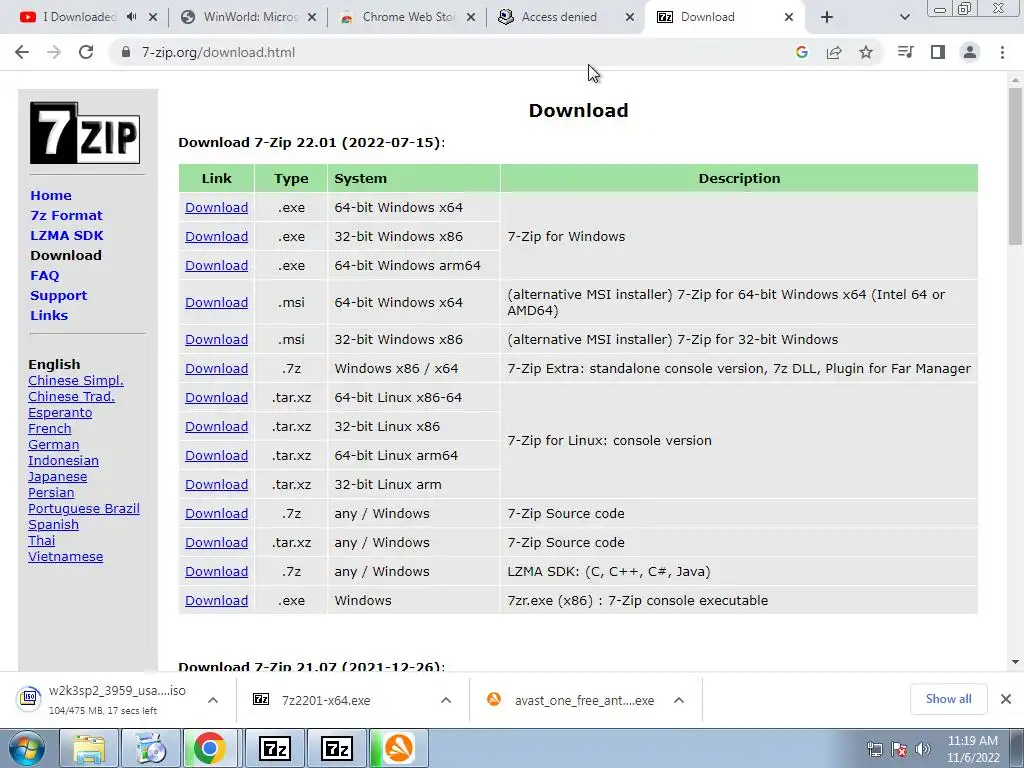Open Chrome three-dot menu
The width and height of the screenshot is (1024, 768).
[x=1002, y=52]
